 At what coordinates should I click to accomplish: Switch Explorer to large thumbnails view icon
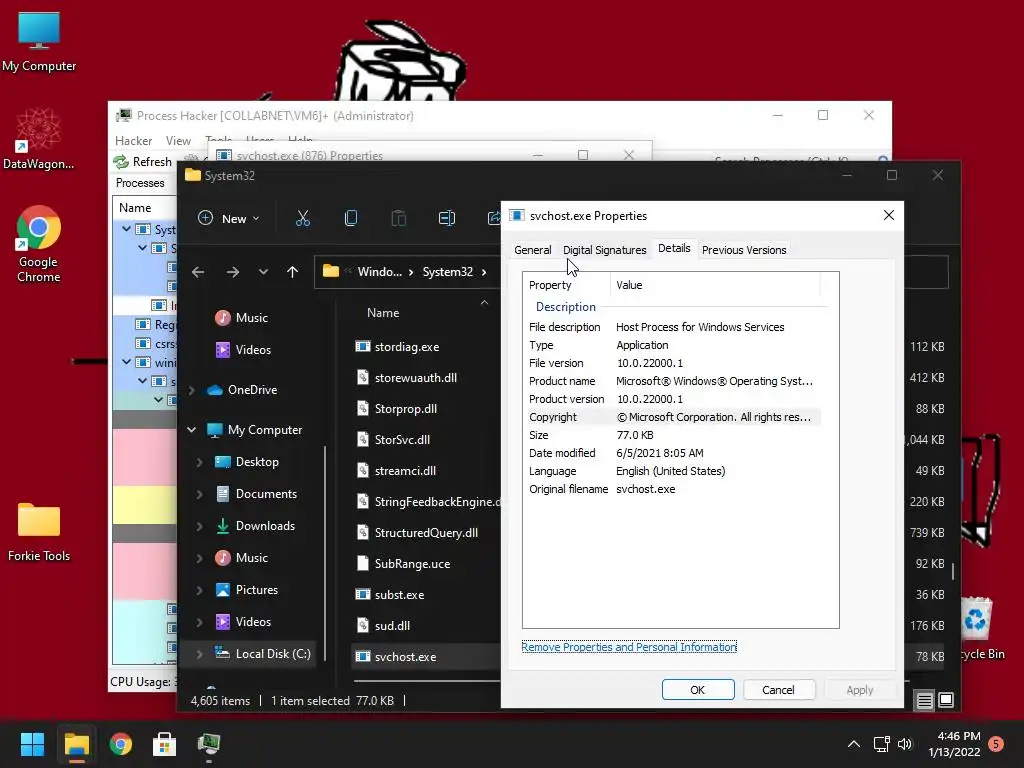click(x=946, y=700)
